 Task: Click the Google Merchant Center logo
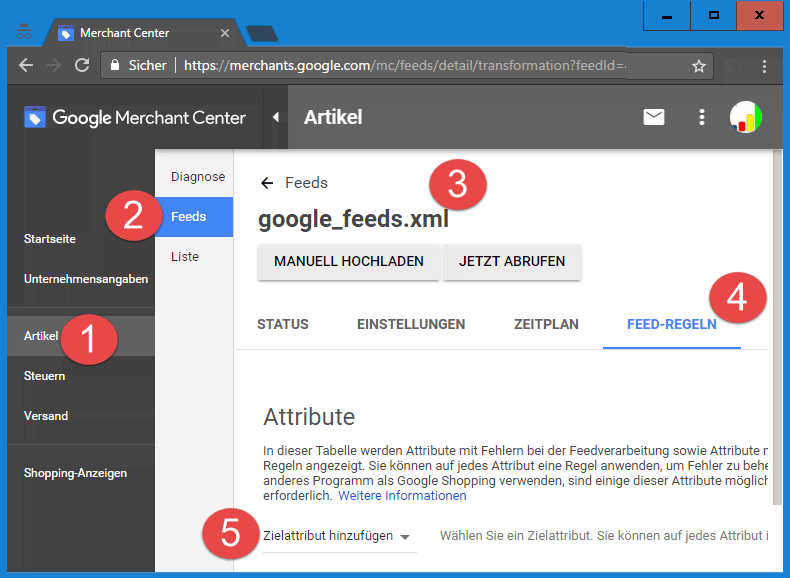[x=135, y=117]
